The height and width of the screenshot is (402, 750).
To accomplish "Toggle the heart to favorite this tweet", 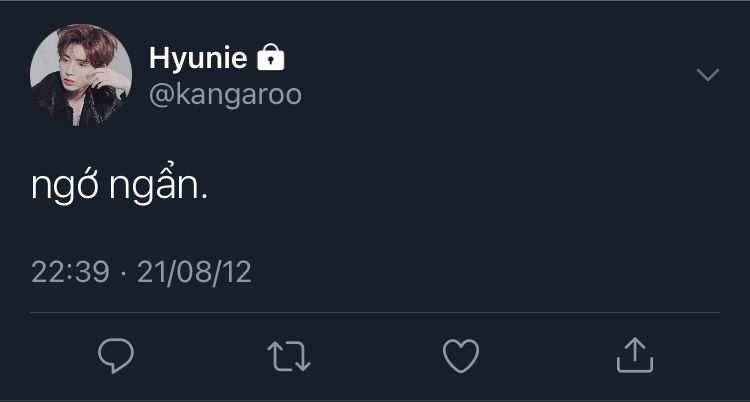I will (461, 355).
